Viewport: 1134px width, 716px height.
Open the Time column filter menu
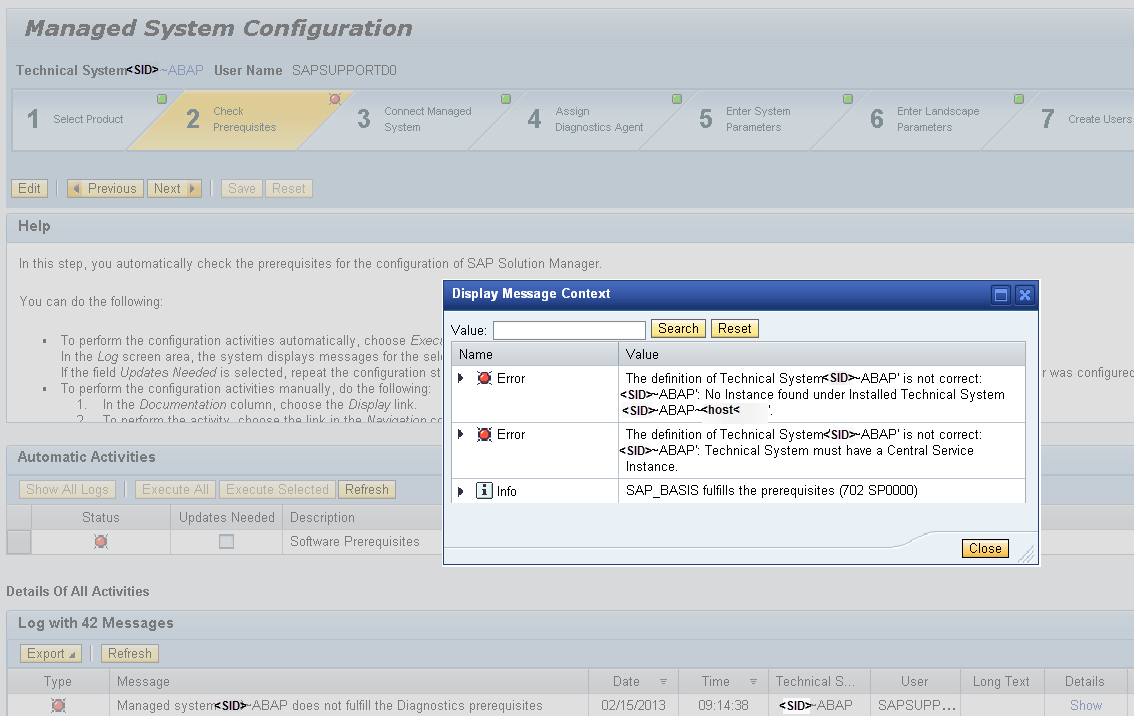pos(753,682)
